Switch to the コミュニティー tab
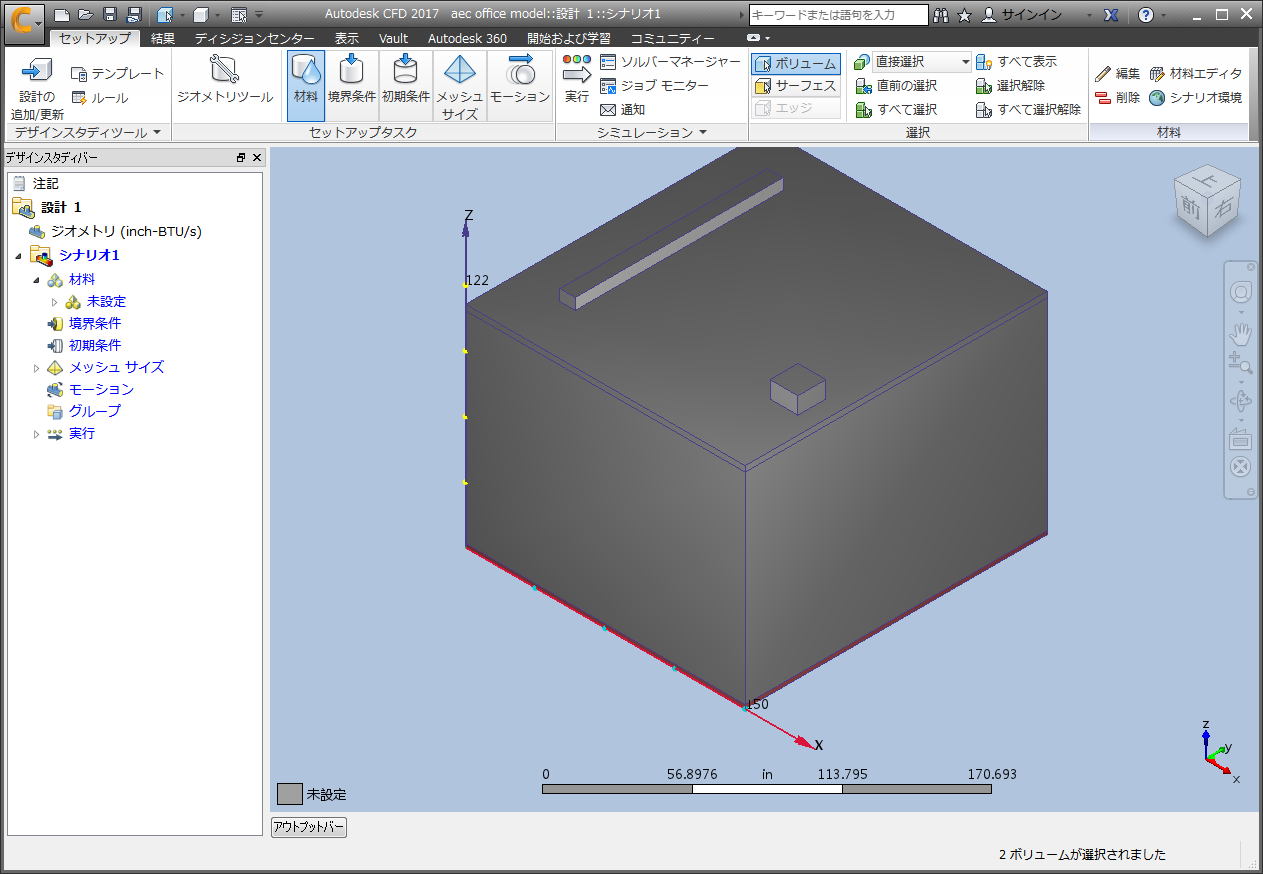Screen dimensions: 1263x874 click(672, 38)
